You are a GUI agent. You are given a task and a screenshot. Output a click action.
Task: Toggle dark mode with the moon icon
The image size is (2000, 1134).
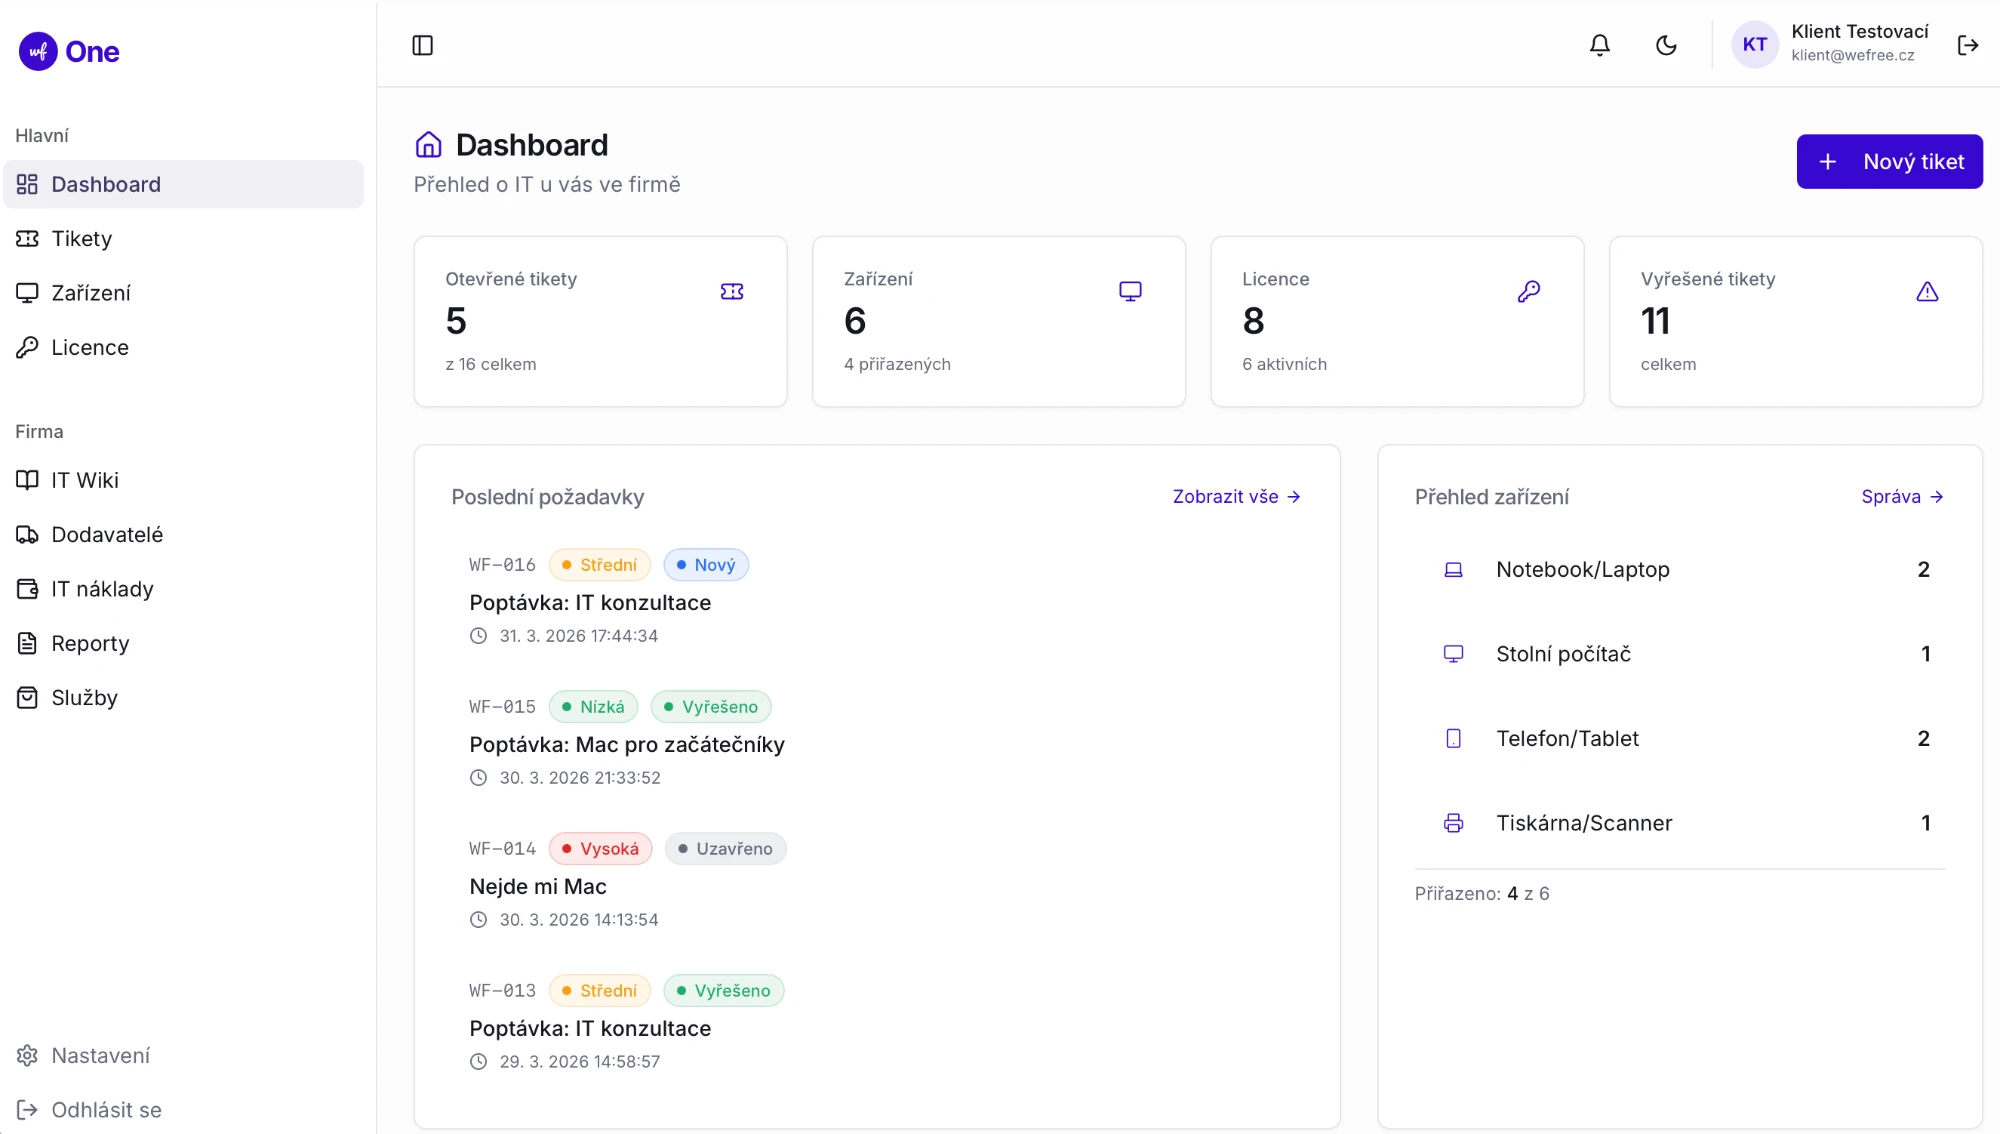point(1666,45)
